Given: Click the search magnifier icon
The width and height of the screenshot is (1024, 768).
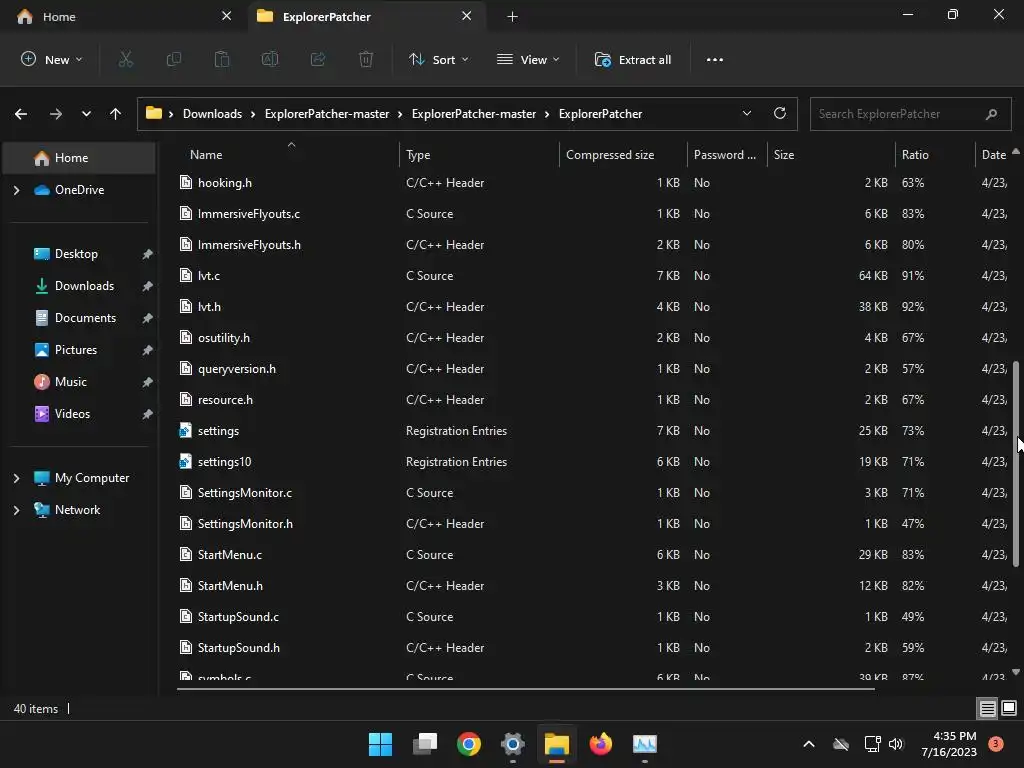Looking at the screenshot, I should point(991,114).
